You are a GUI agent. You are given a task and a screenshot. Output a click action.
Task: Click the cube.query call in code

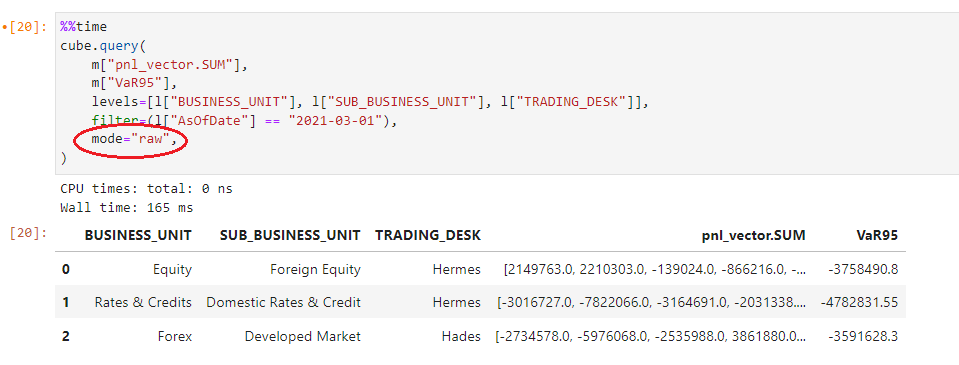coord(103,46)
